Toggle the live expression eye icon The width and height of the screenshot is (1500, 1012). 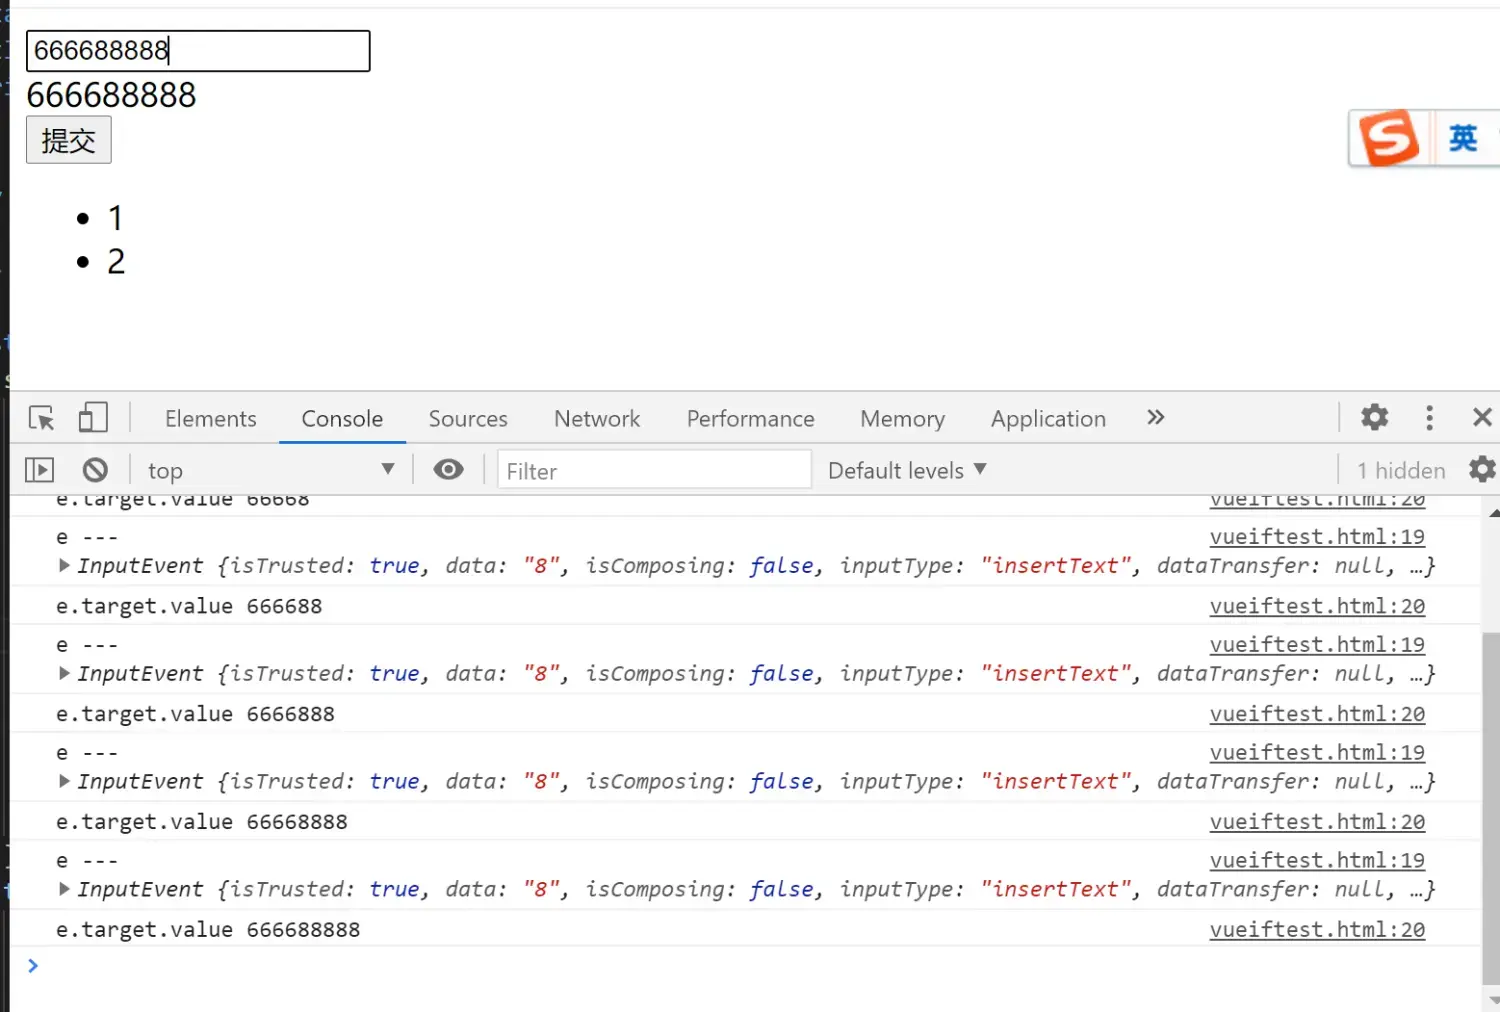tap(448, 469)
